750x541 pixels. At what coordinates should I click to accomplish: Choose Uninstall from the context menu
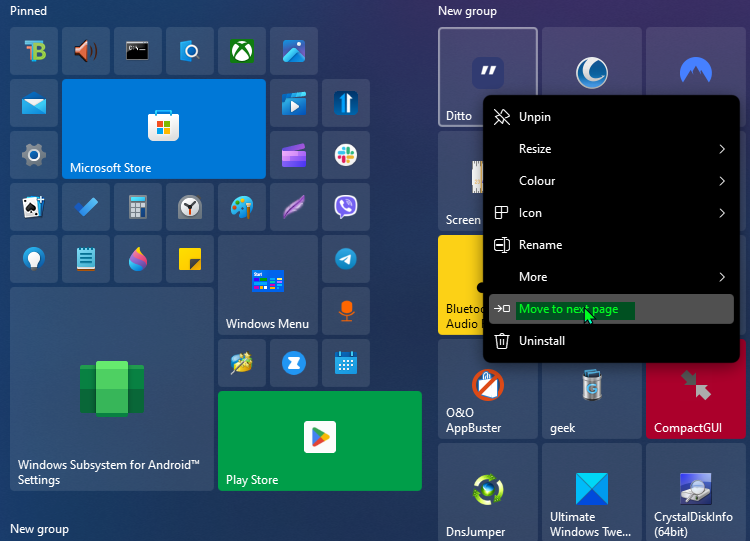(611, 341)
